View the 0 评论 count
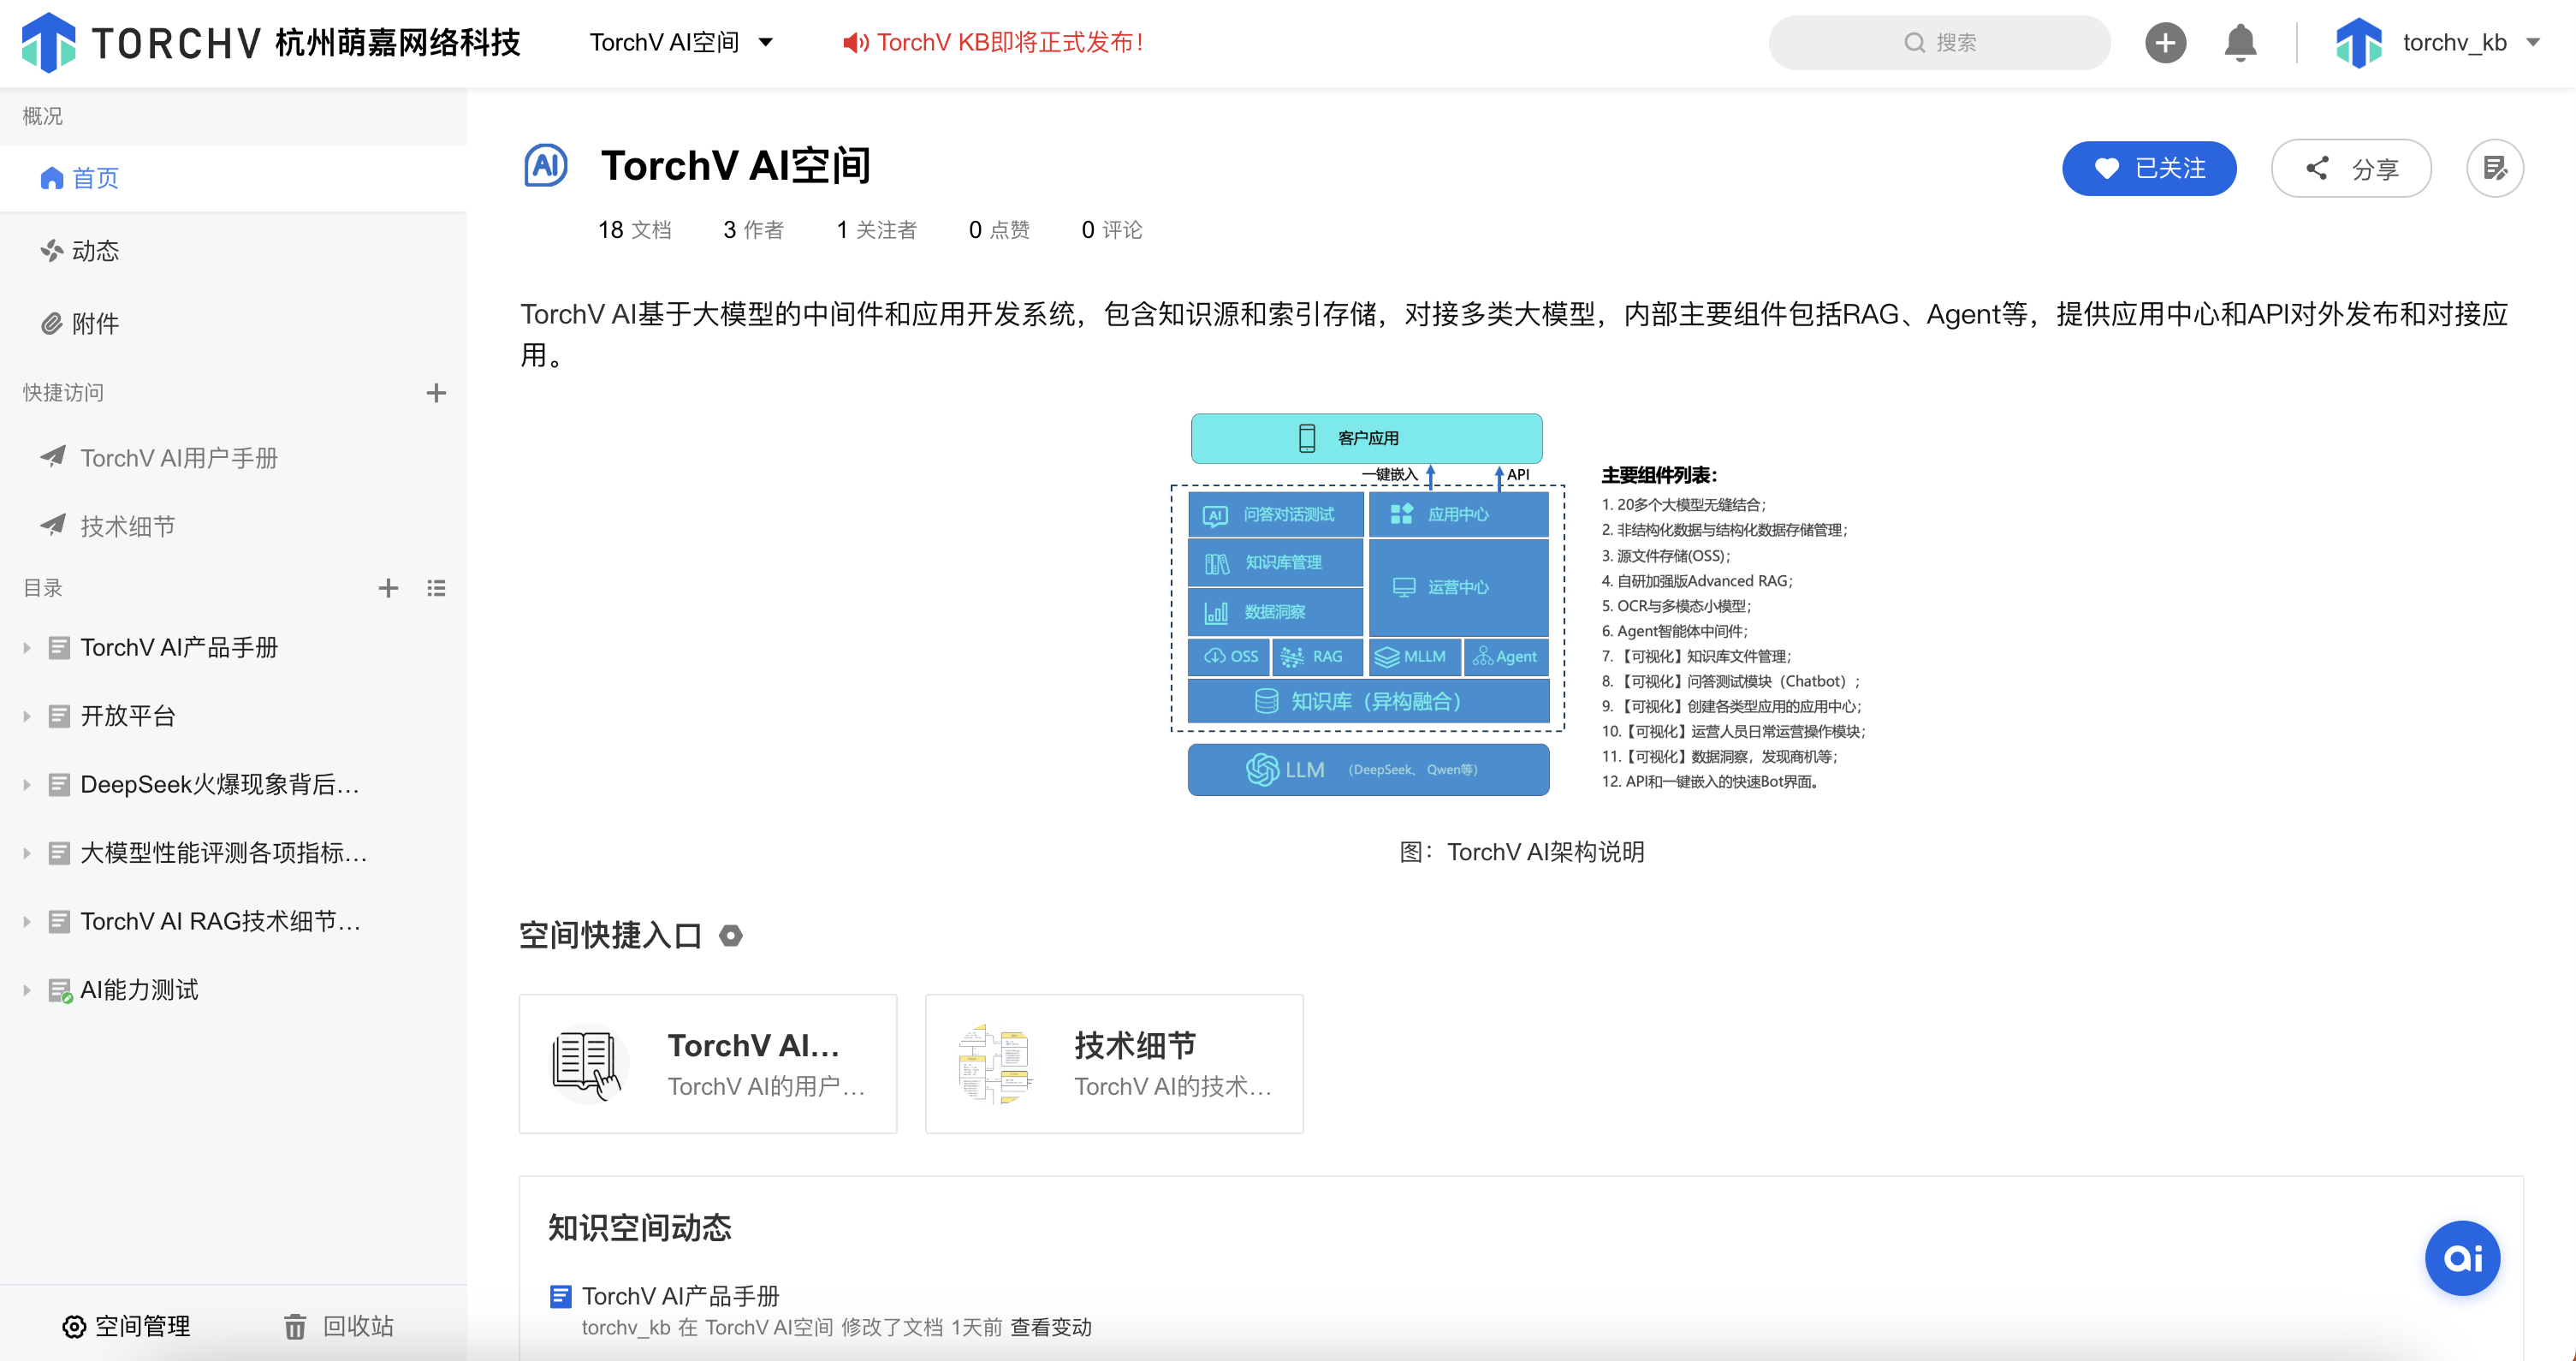 click(x=1111, y=229)
